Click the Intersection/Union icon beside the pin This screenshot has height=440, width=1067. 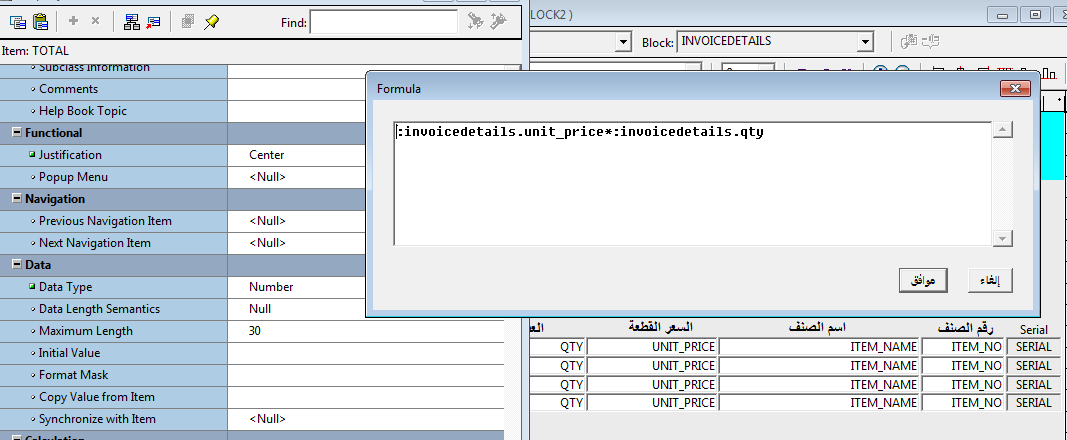(188, 21)
